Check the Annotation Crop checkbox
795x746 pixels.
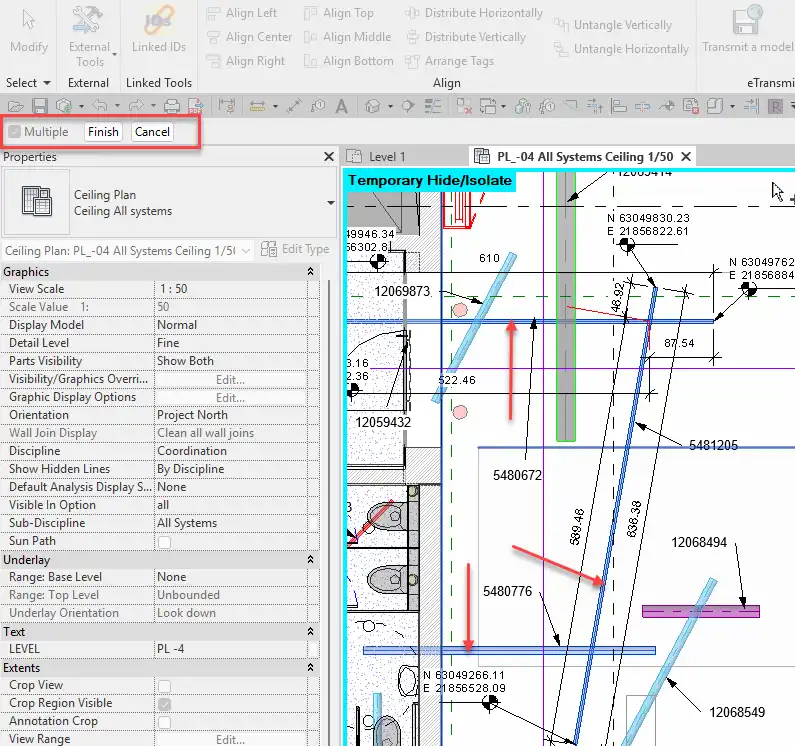164,722
